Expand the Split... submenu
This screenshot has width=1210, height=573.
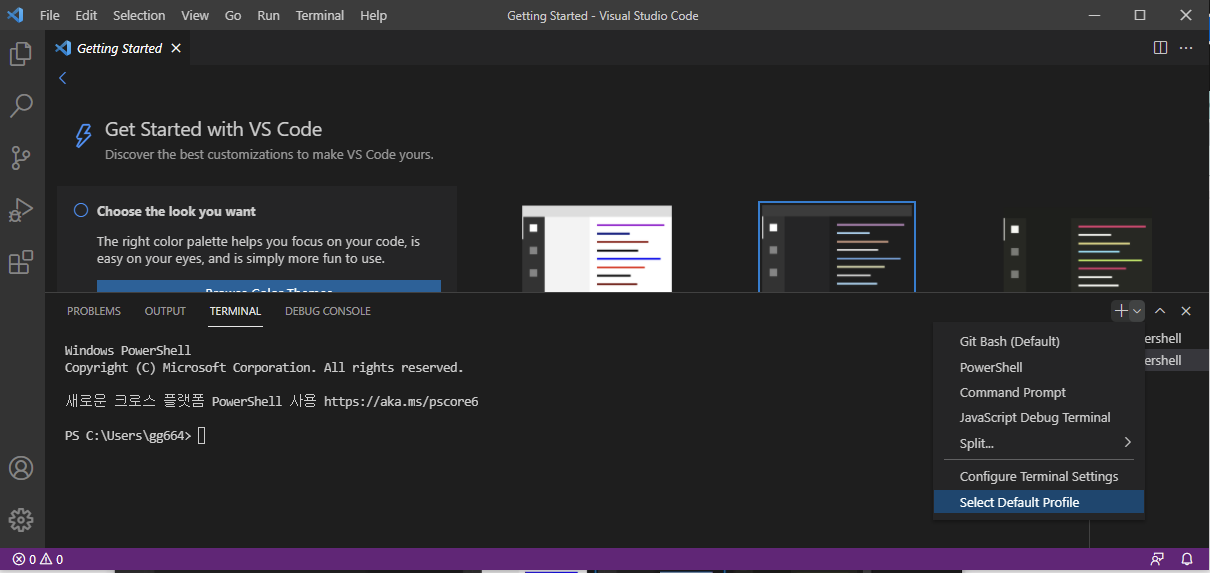click(1039, 442)
